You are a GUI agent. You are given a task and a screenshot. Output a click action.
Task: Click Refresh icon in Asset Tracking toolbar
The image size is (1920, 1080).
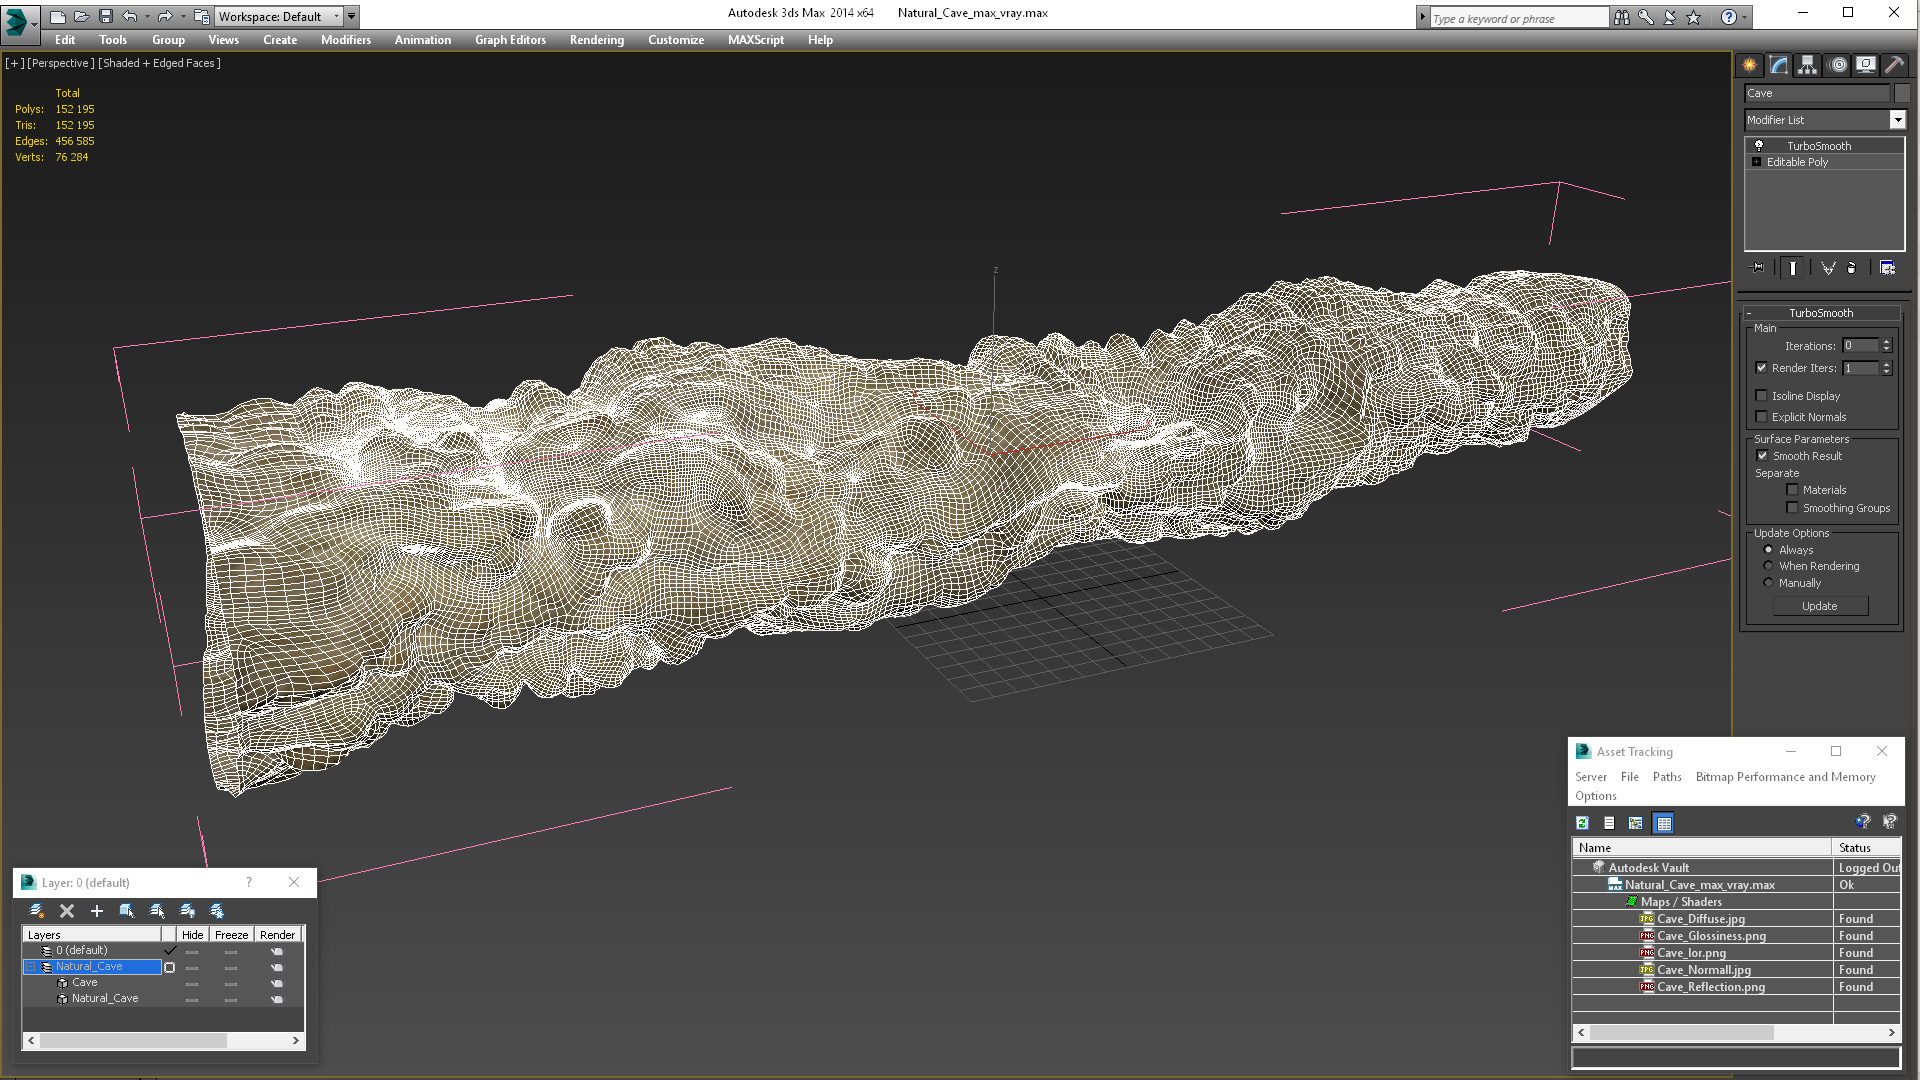[x=1582, y=823]
